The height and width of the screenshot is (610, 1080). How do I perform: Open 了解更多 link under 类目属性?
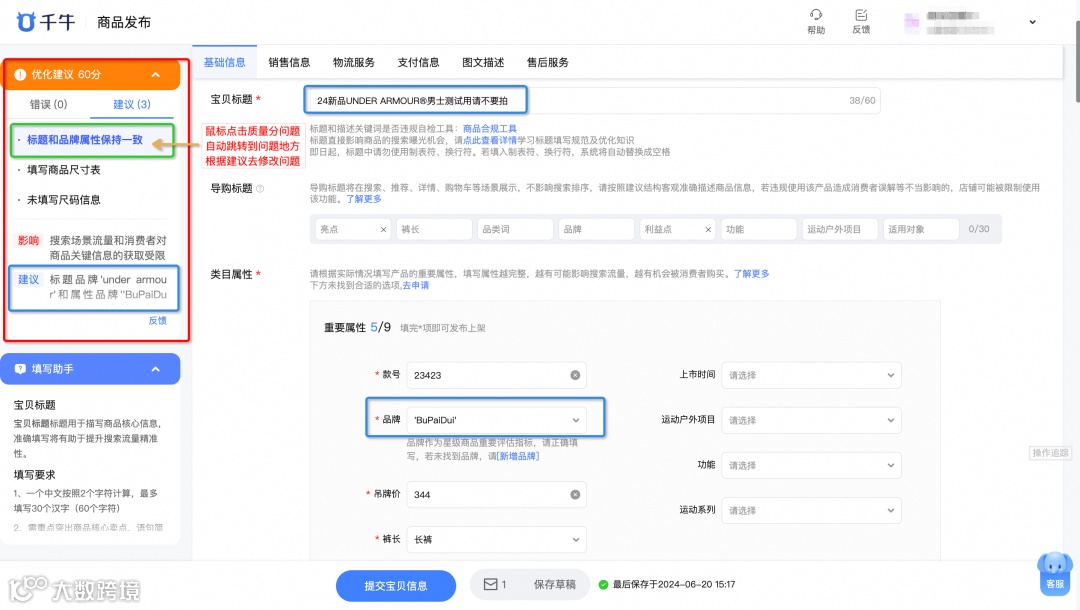pyautogui.click(x=751, y=273)
